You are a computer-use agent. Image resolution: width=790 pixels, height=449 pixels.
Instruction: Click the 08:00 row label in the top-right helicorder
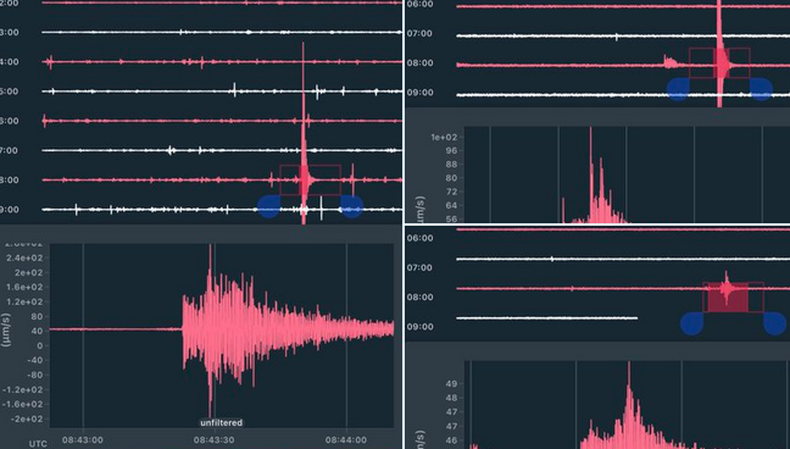click(x=420, y=63)
